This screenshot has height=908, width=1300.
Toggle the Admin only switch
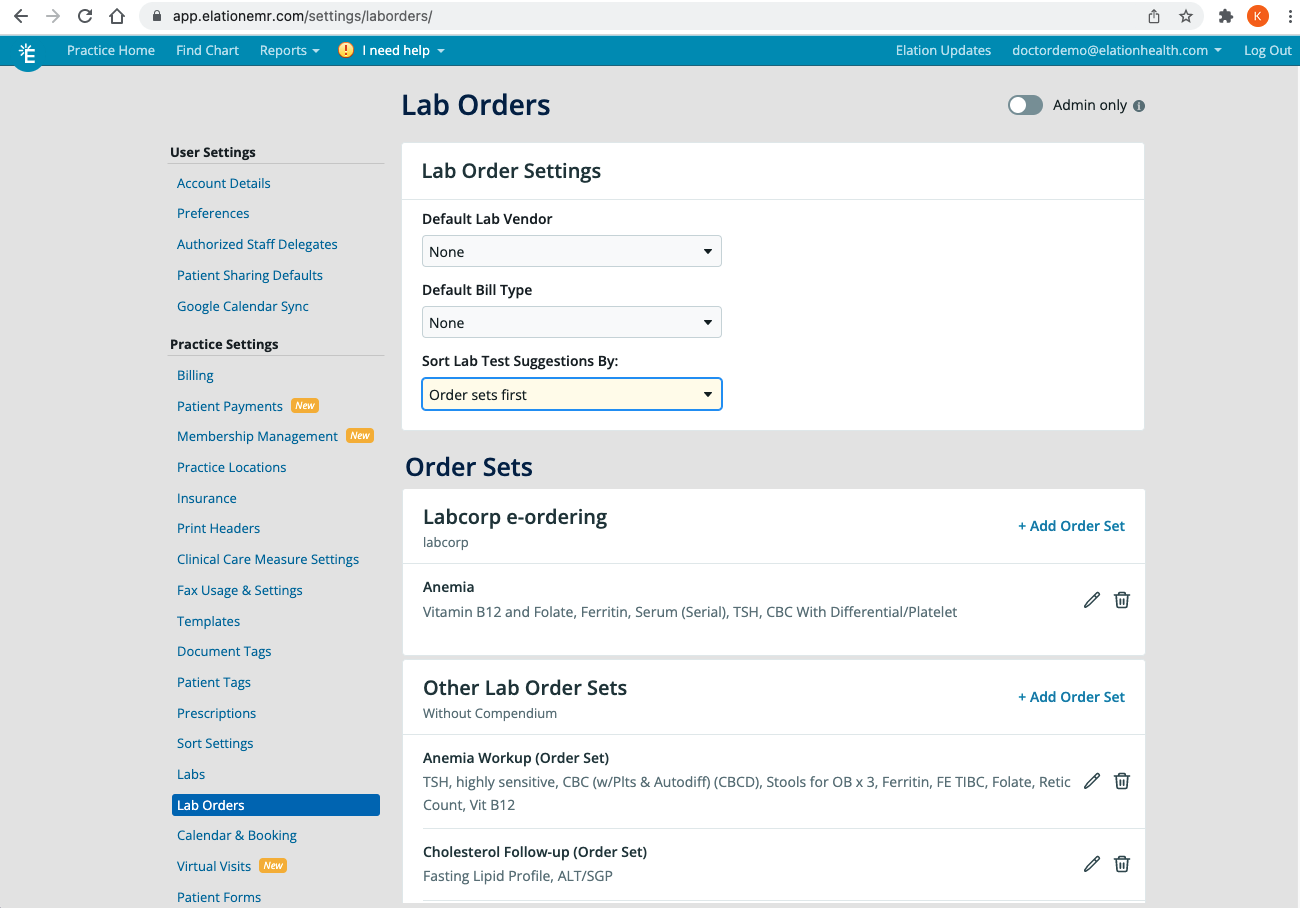[x=1025, y=105]
